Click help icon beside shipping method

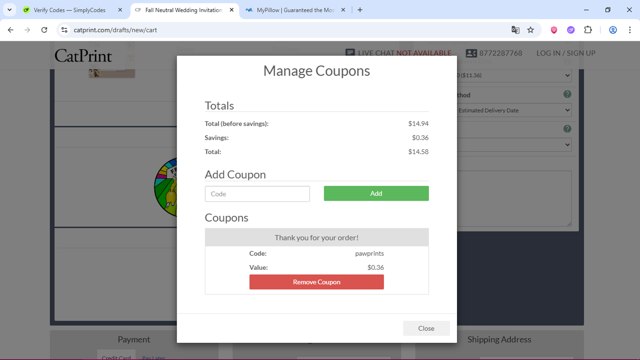point(567,94)
